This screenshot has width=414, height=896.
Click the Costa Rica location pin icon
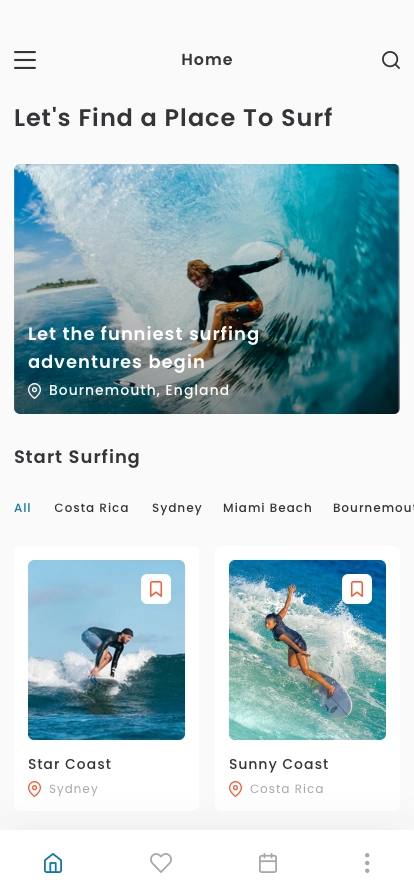click(235, 789)
